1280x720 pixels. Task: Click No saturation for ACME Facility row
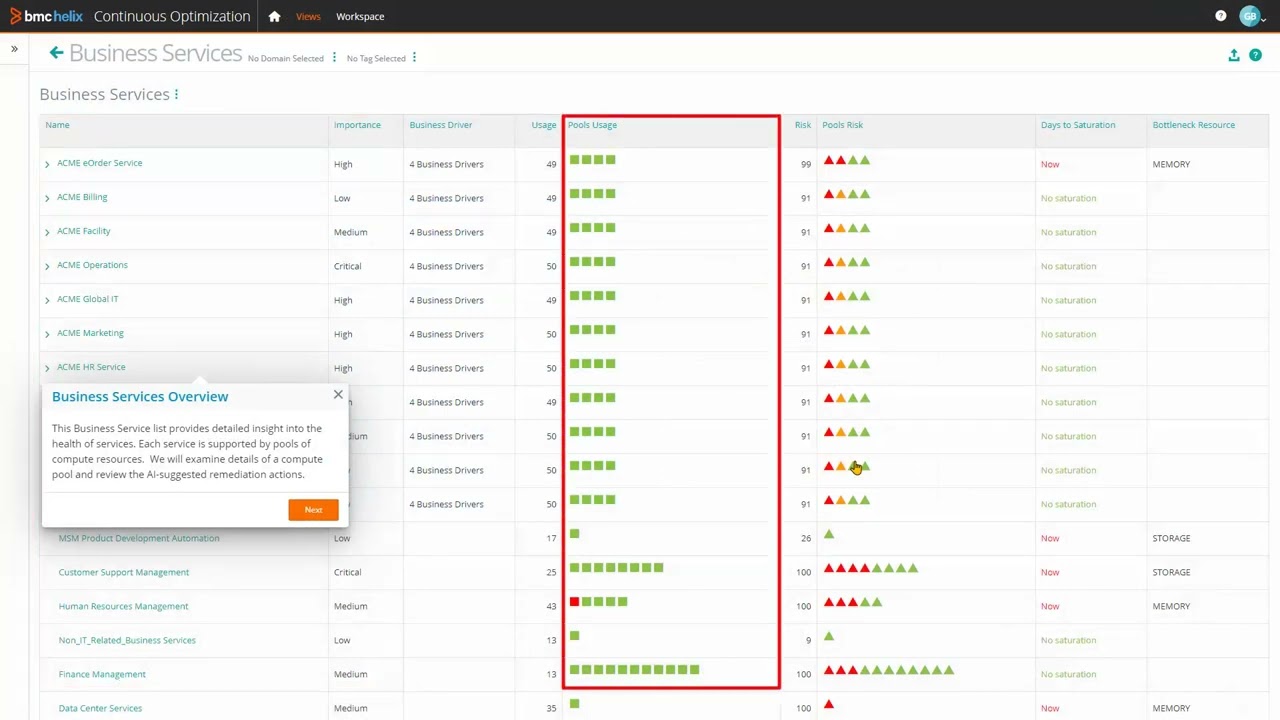(x=1068, y=232)
